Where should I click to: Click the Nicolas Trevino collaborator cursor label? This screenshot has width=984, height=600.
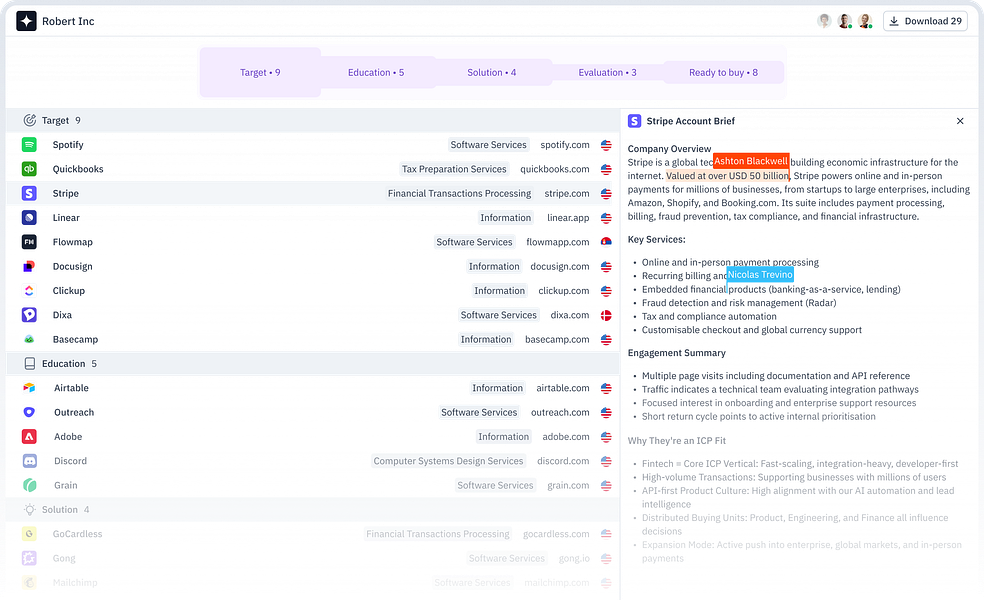761,275
